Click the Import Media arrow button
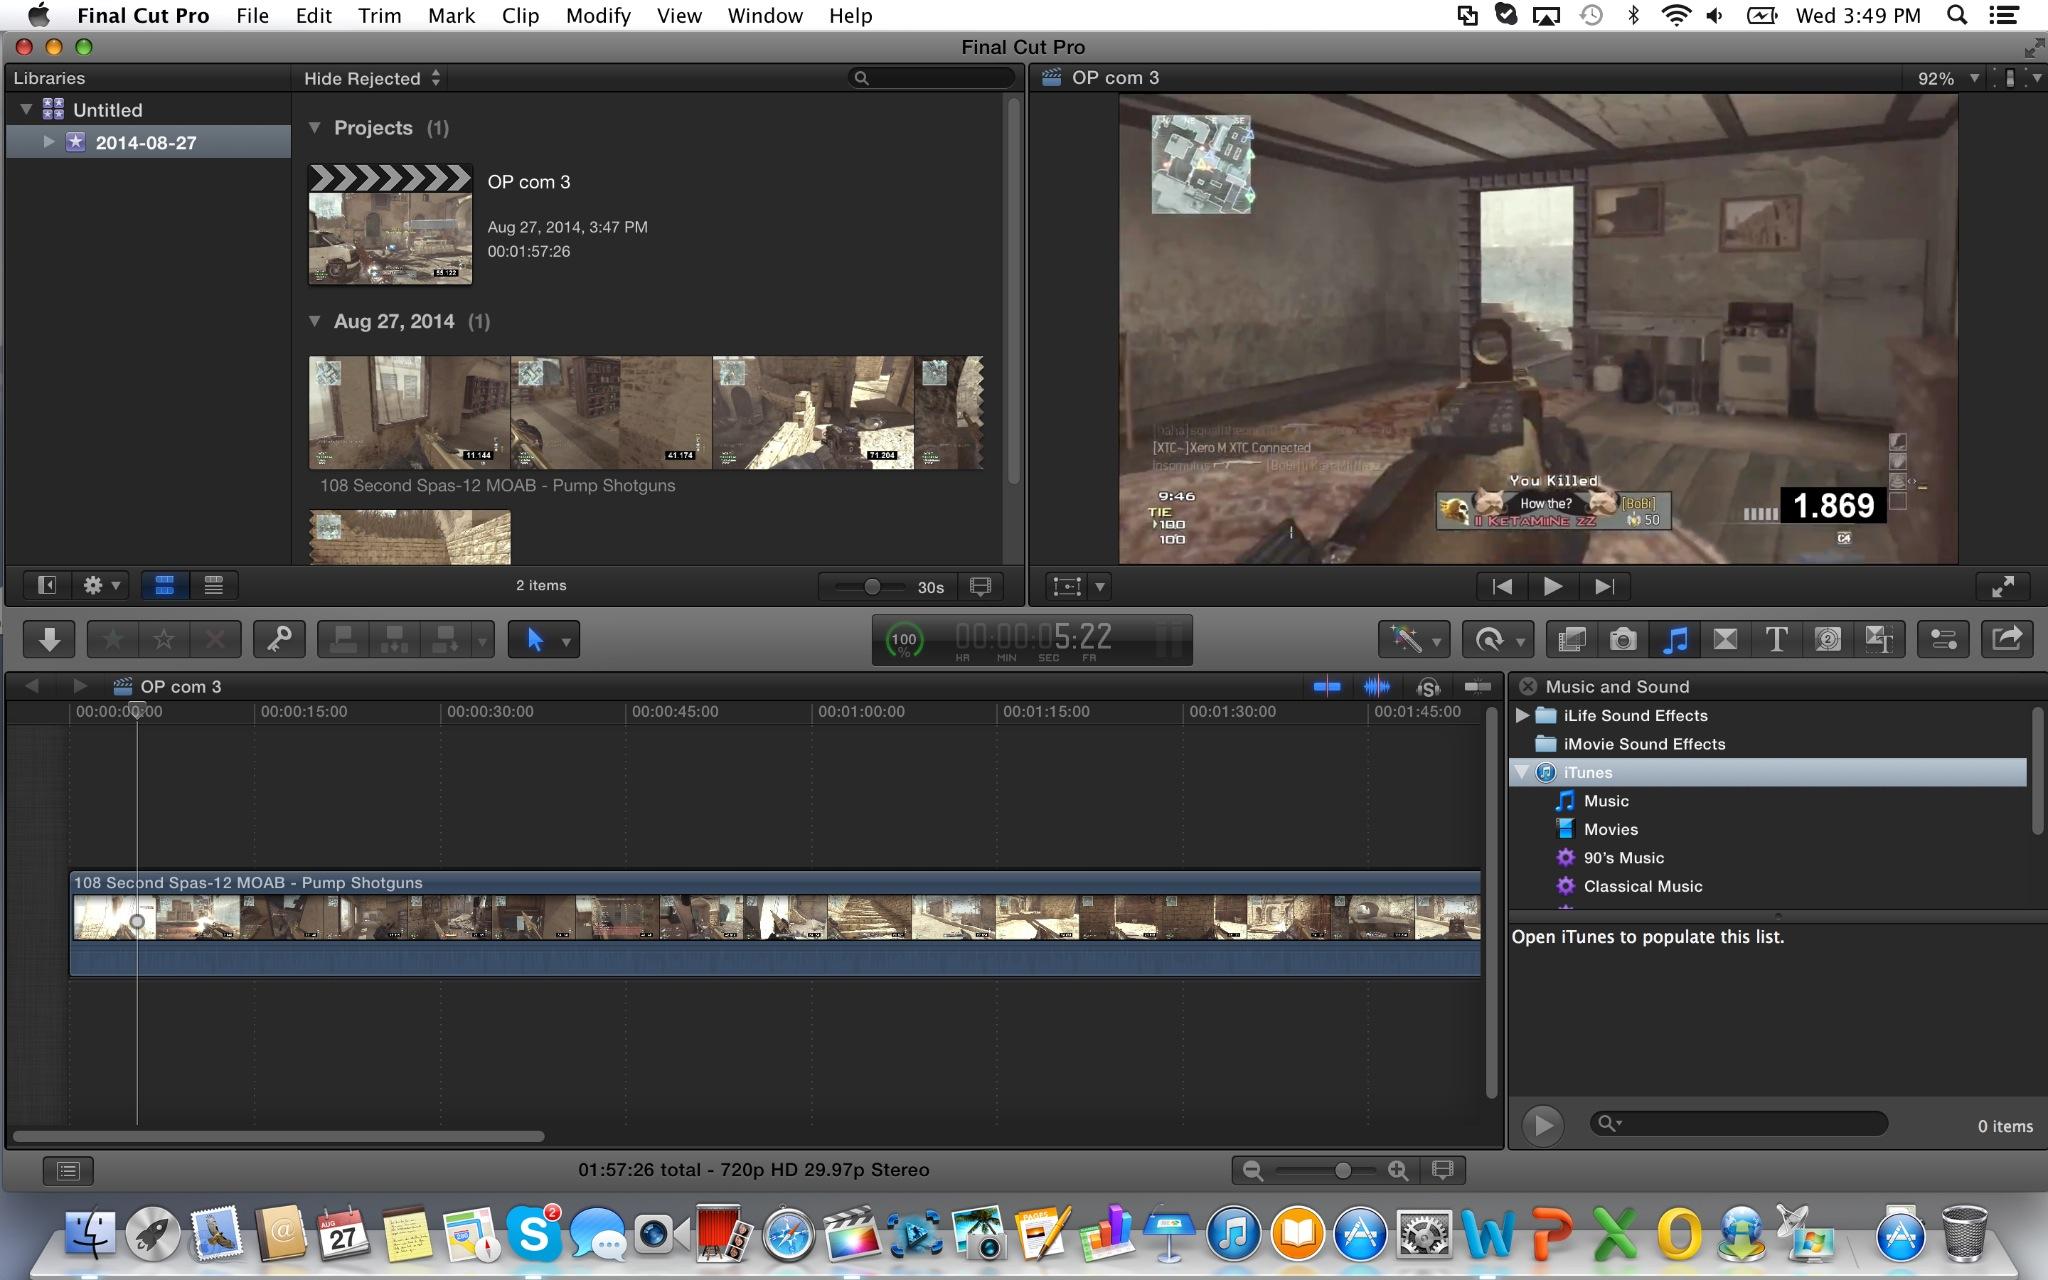Image resolution: width=2048 pixels, height=1280 pixels. pyautogui.click(x=49, y=639)
